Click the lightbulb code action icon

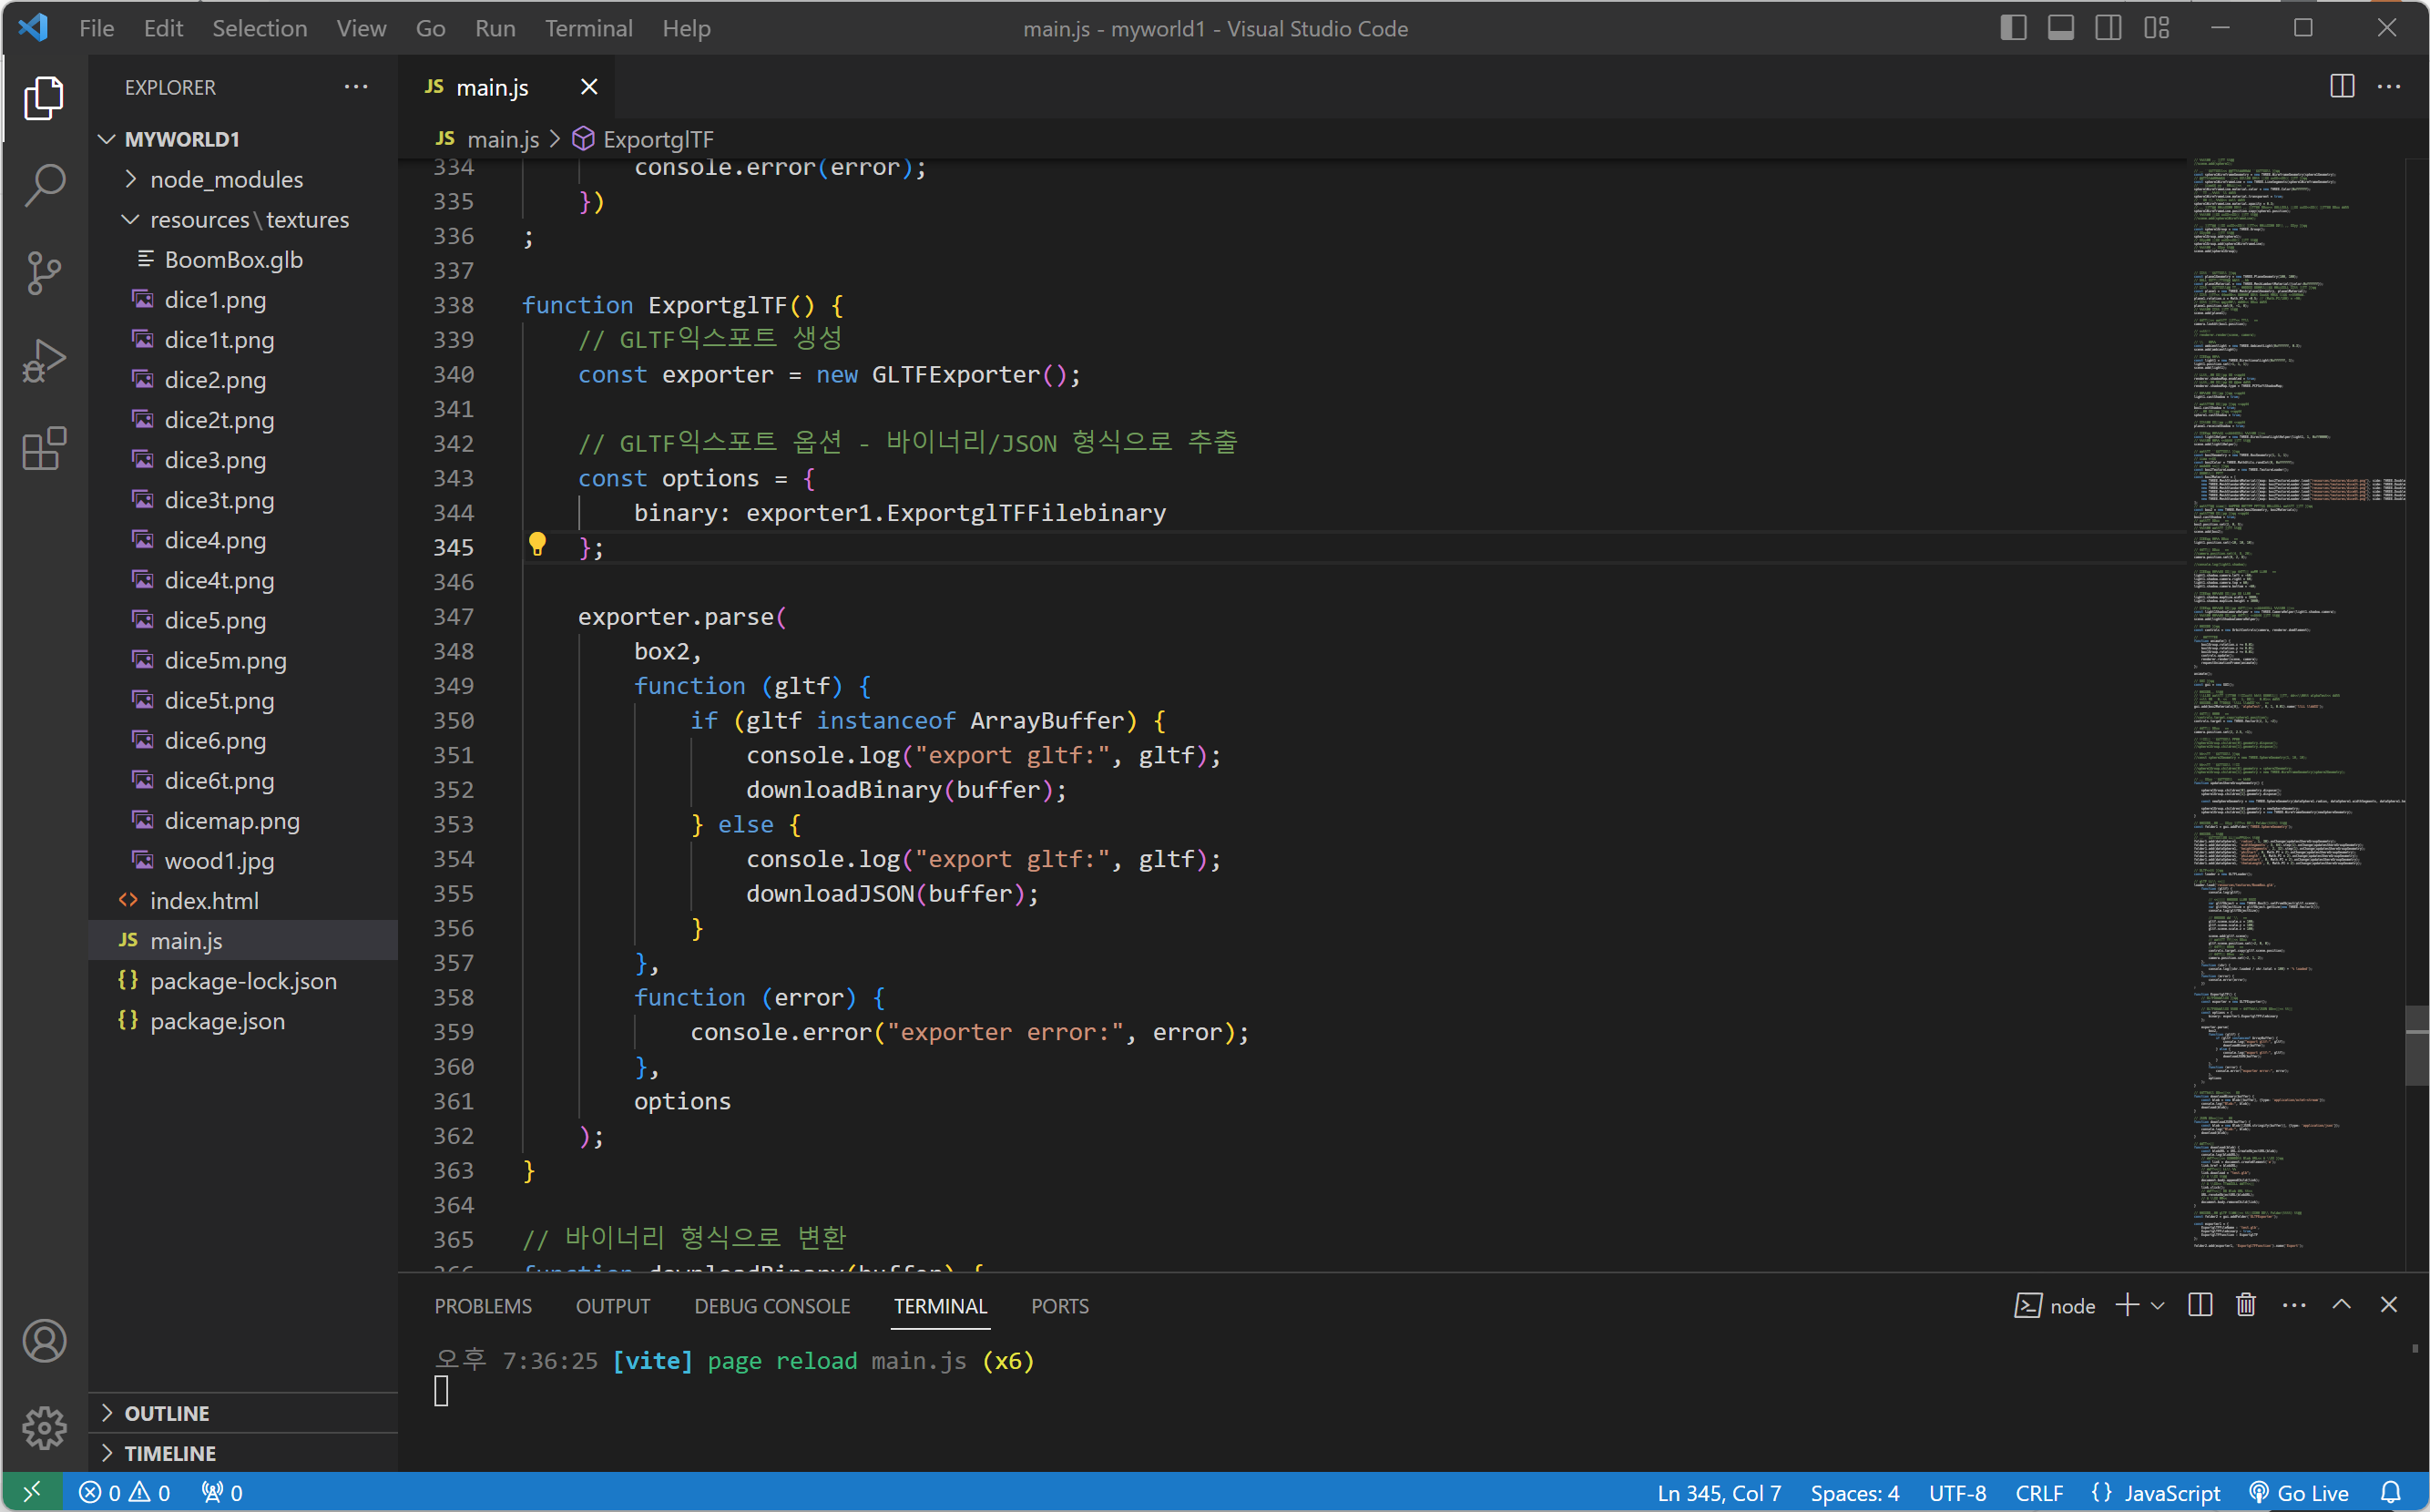537,544
